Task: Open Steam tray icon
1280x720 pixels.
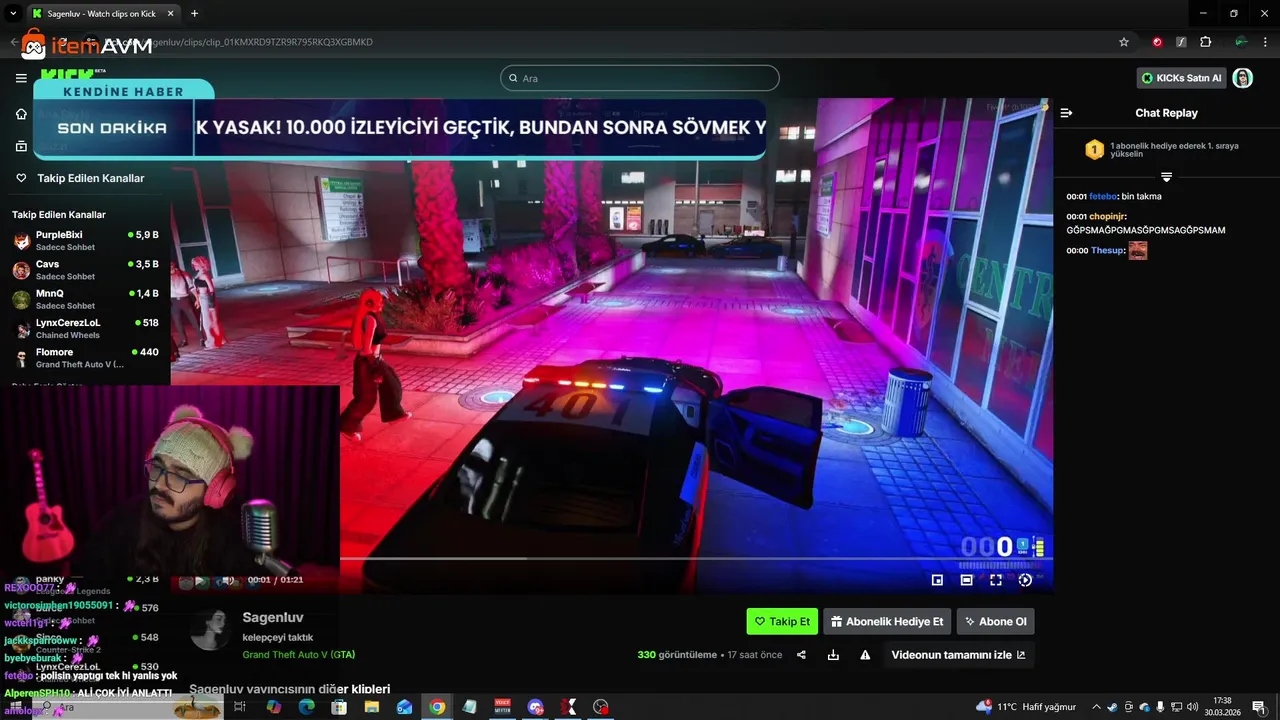Action: point(1112,707)
